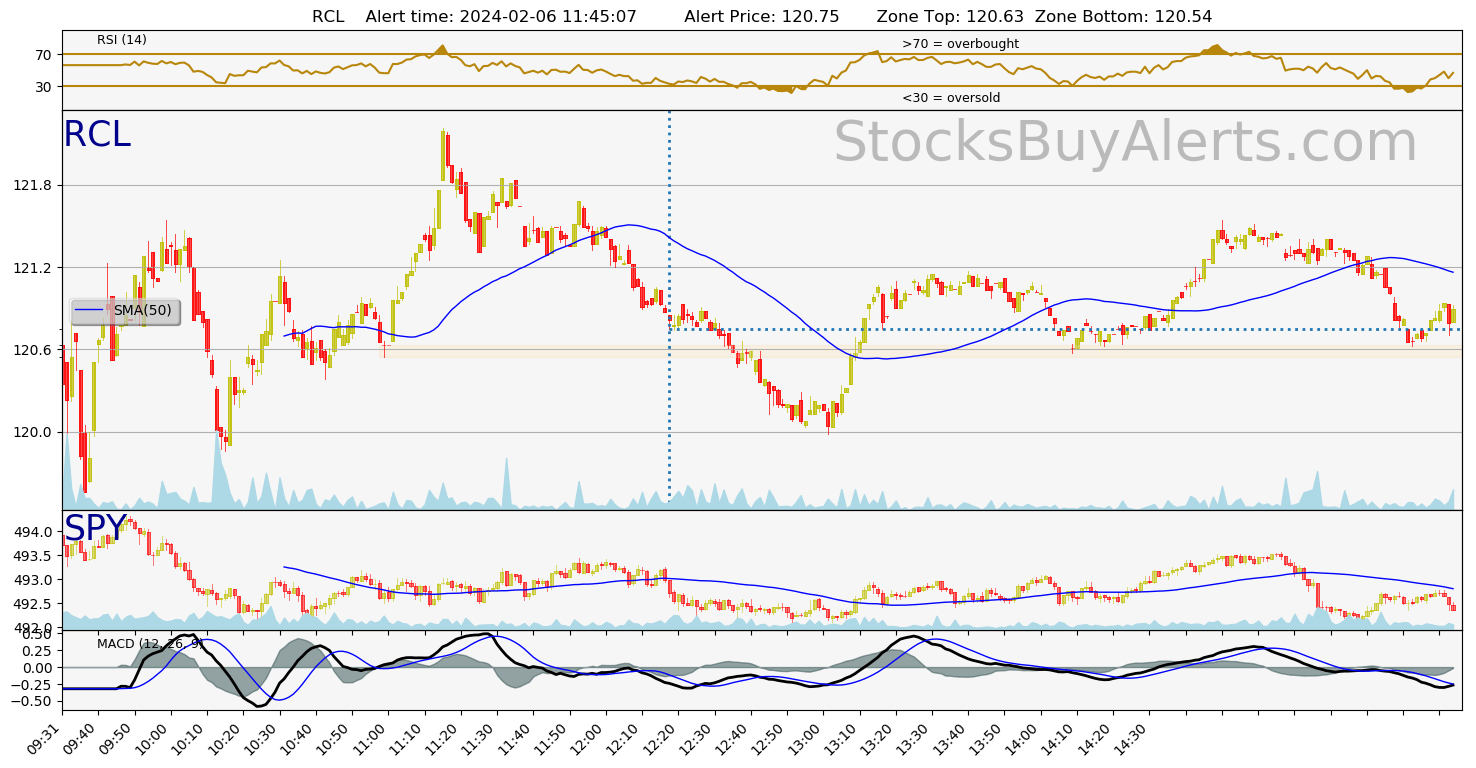Click the 121.2 price axis label

click(34, 268)
